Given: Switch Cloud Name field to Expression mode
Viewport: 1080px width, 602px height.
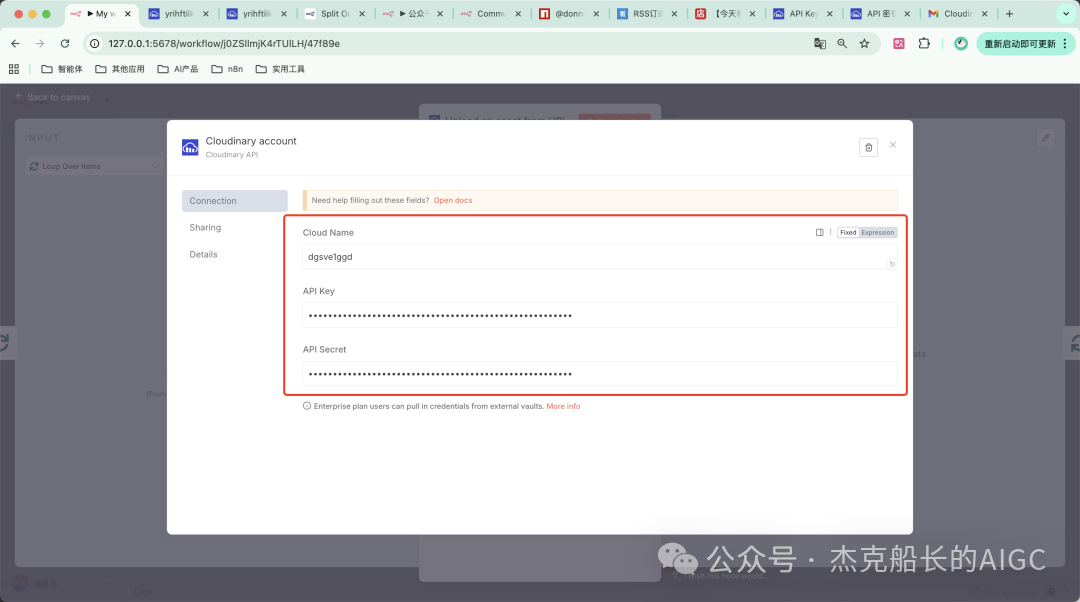Looking at the screenshot, I should point(878,232).
